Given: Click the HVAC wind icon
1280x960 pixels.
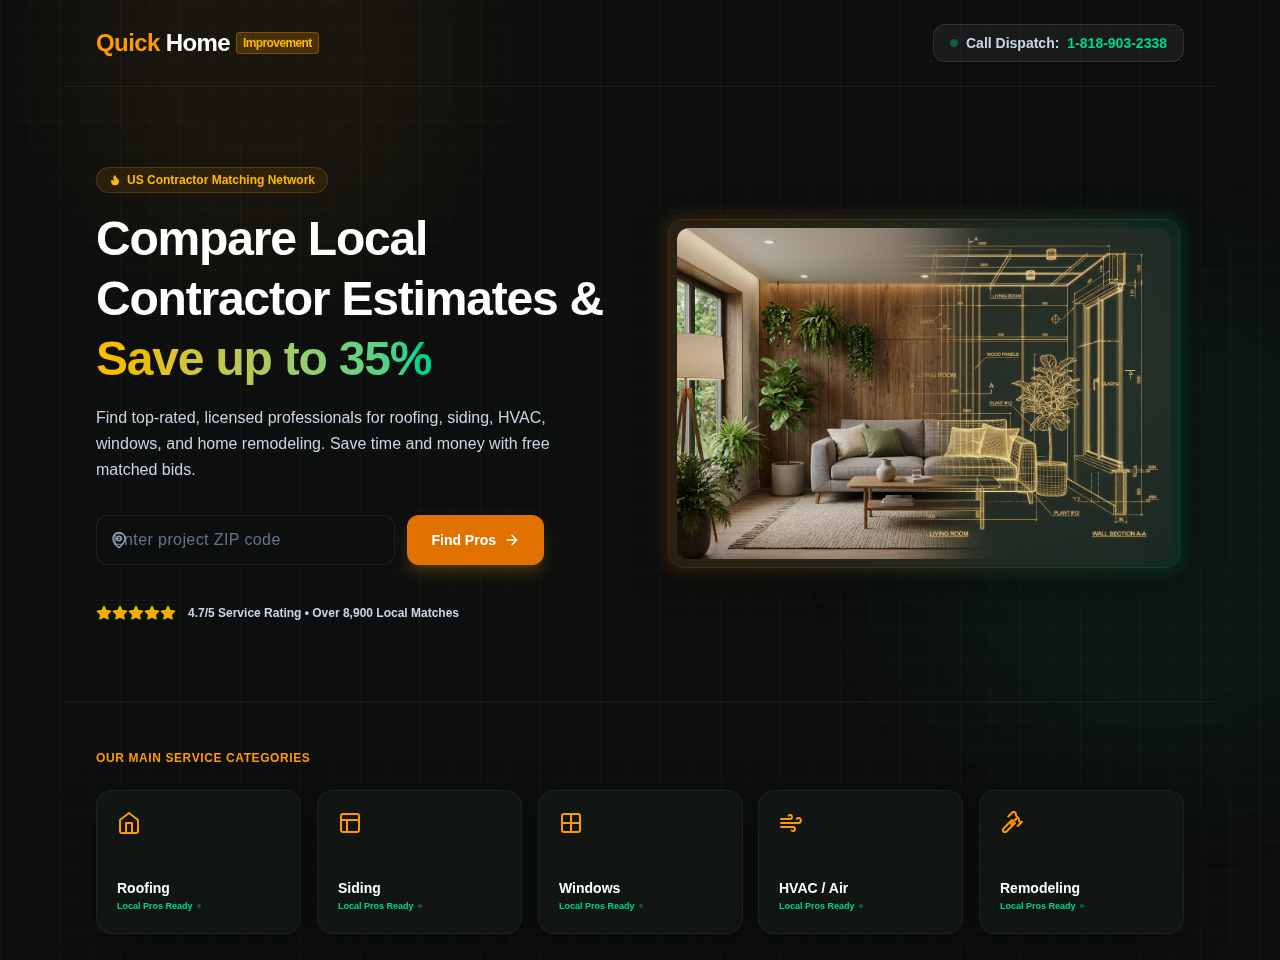Looking at the screenshot, I should (x=791, y=823).
